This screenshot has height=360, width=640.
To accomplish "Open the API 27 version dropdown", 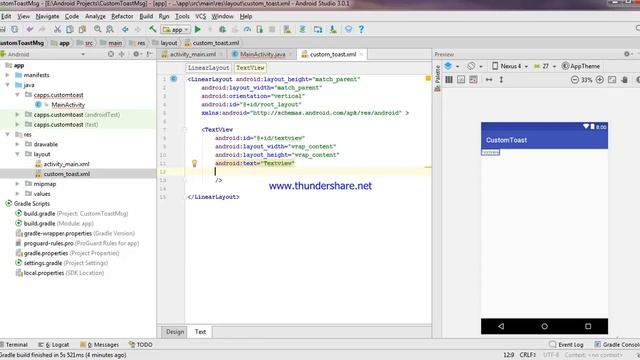I will [x=545, y=66].
